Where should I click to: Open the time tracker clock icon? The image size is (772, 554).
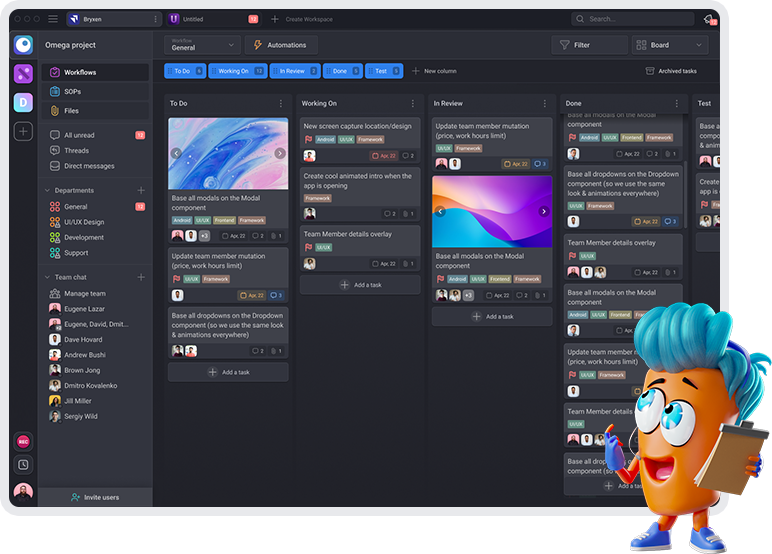[x=23, y=464]
